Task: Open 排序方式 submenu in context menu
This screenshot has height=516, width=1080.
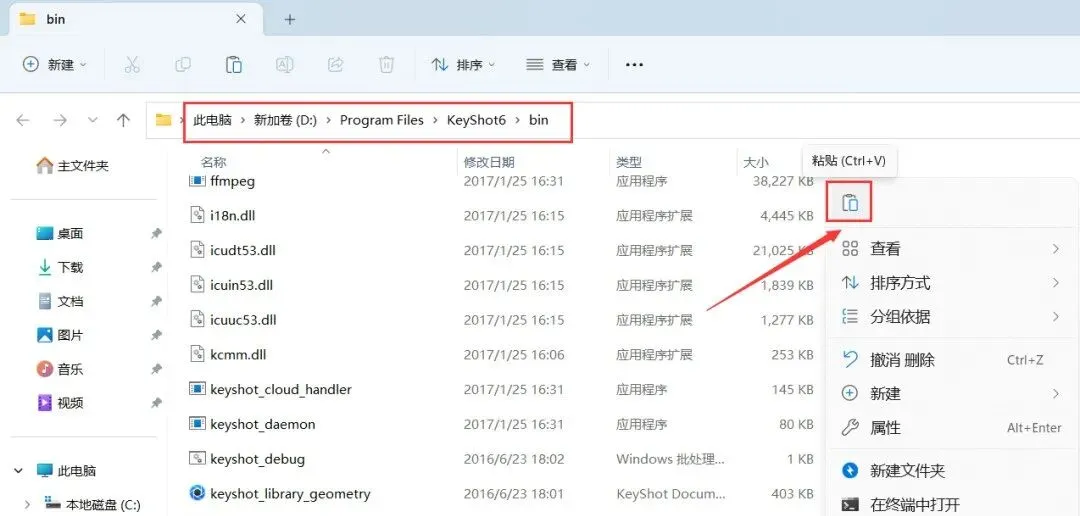Action: tap(952, 282)
